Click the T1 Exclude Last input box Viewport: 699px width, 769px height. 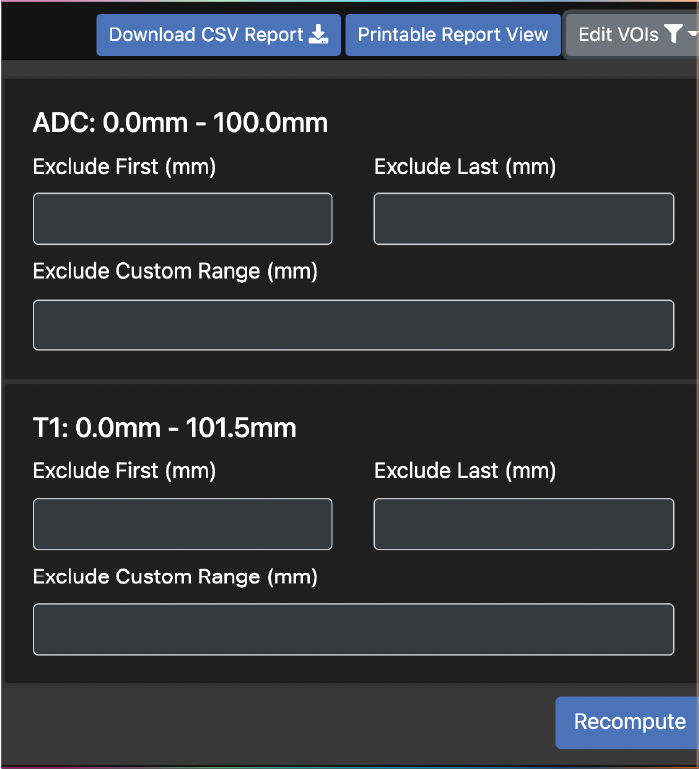524,524
